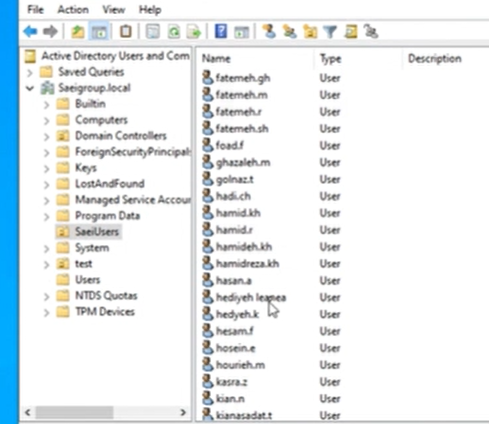This screenshot has width=489, height=424.
Task: Open Help via blue question icon
Action: pyautogui.click(x=221, y=32)
